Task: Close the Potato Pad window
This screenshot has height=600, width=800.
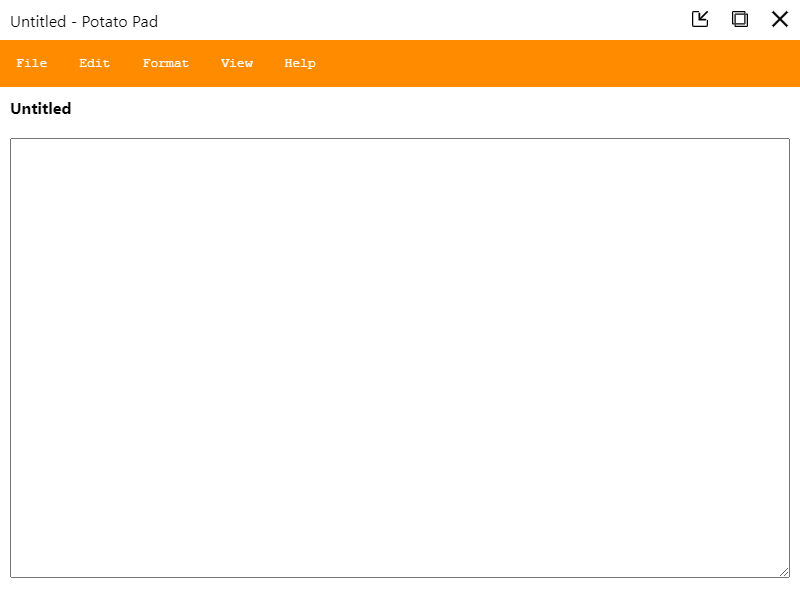Action: click(780, 19)
